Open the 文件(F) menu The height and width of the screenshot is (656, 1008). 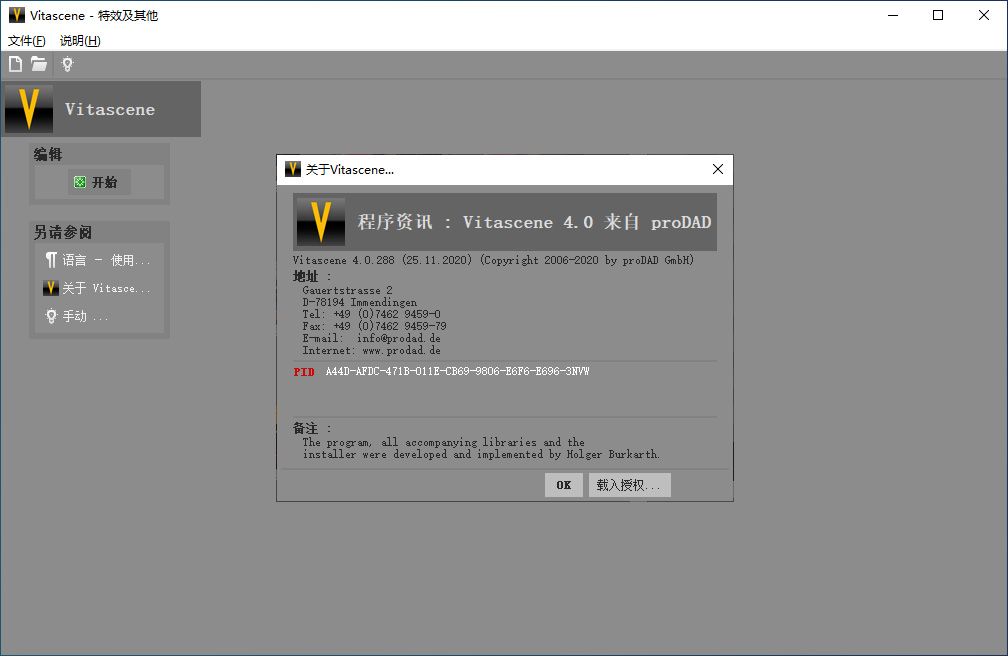tap(26, 41)
